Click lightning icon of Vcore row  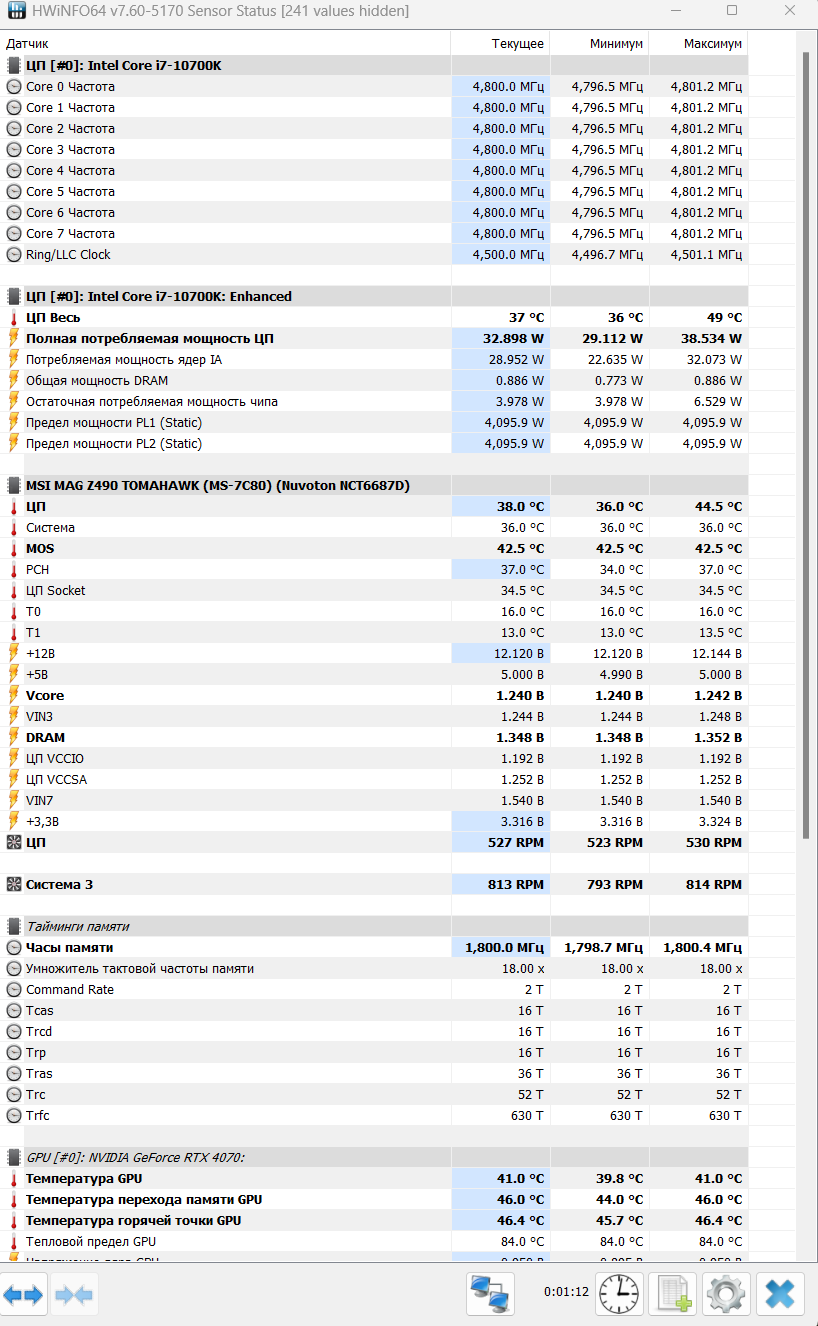point(14,695)
